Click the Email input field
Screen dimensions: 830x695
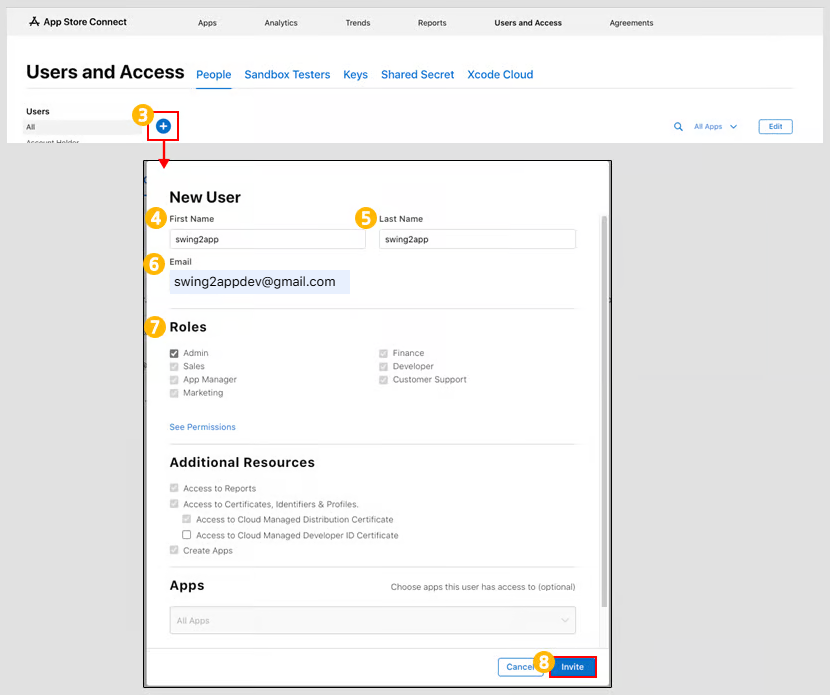259,282
